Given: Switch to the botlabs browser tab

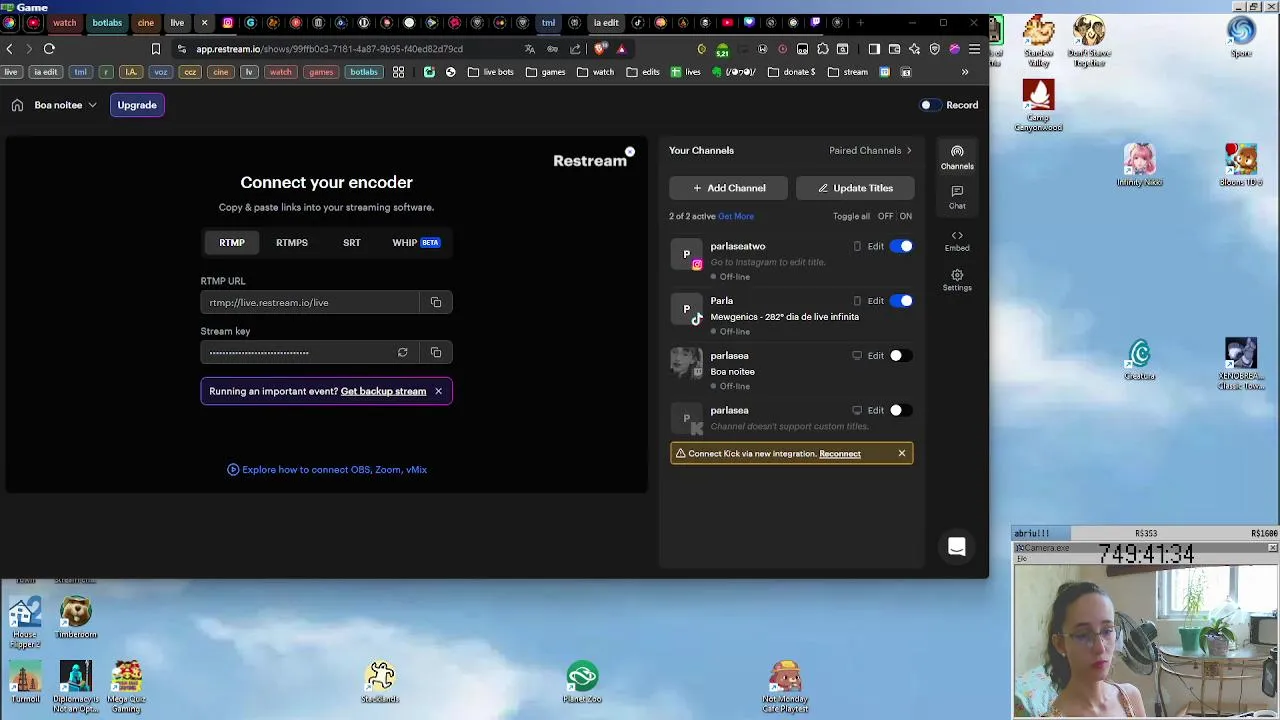Looking at the screenshot, I should [x=107, y=22].
